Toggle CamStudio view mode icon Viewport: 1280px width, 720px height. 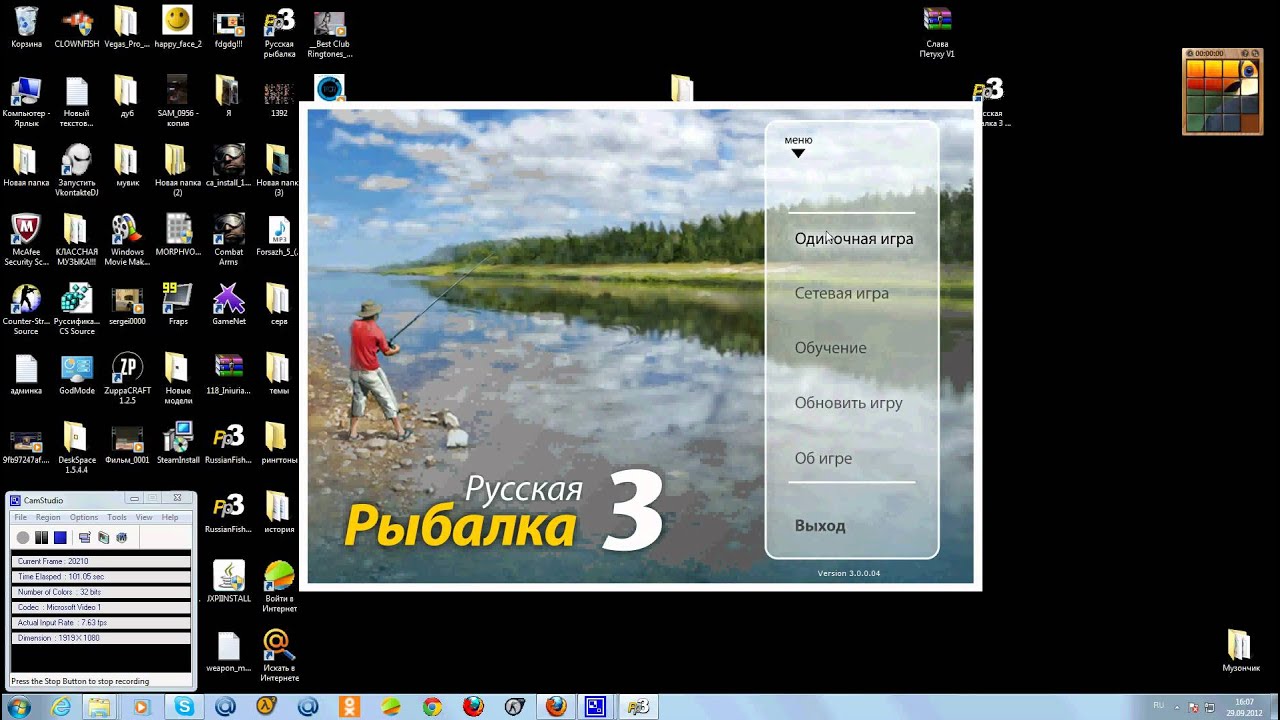[85, 538]
